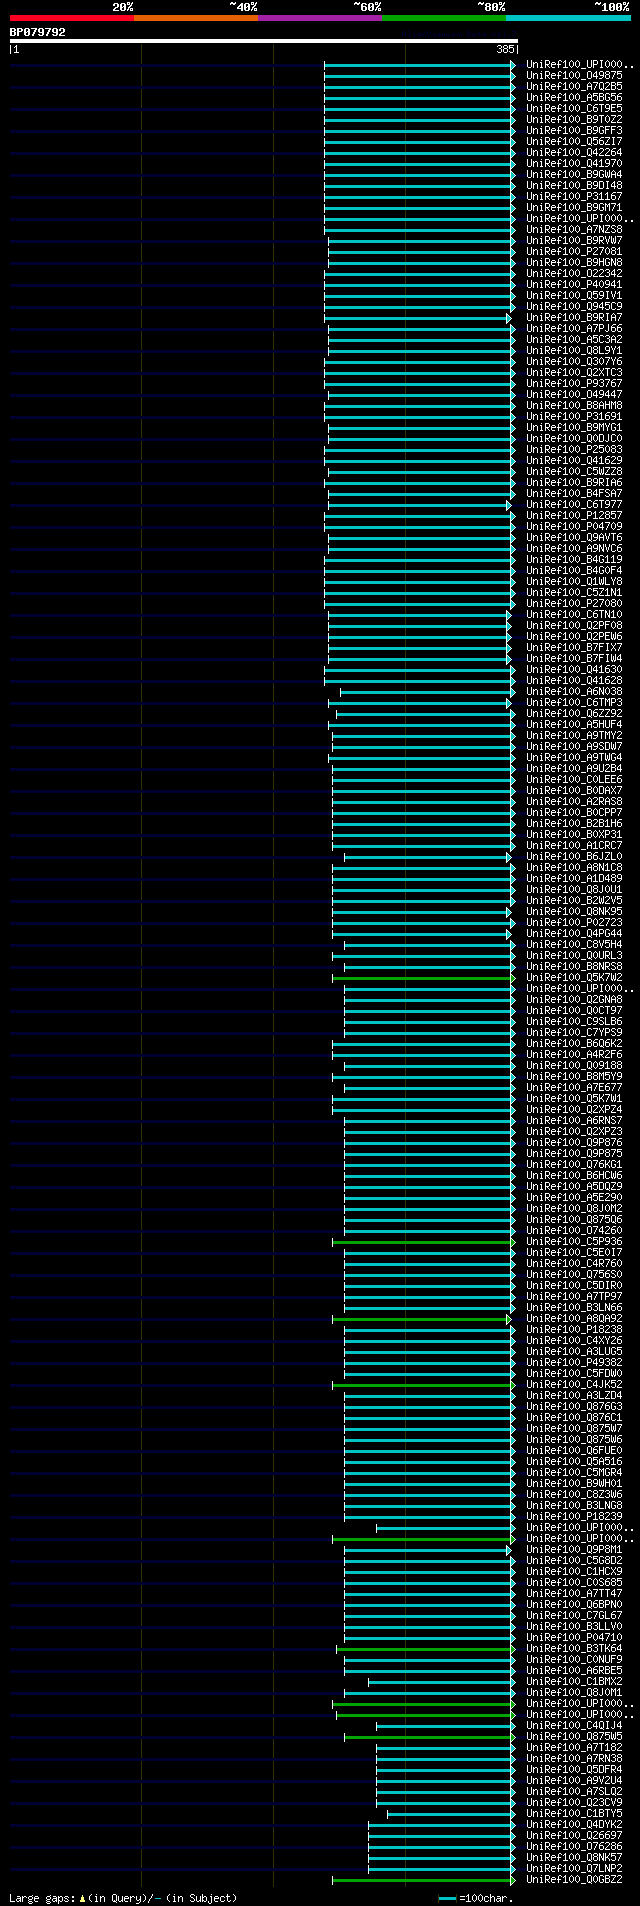The width and height of the screenshot is (640, 1906).
Task: Open hit UniRef100_P27081
Action: pos(574,251)
